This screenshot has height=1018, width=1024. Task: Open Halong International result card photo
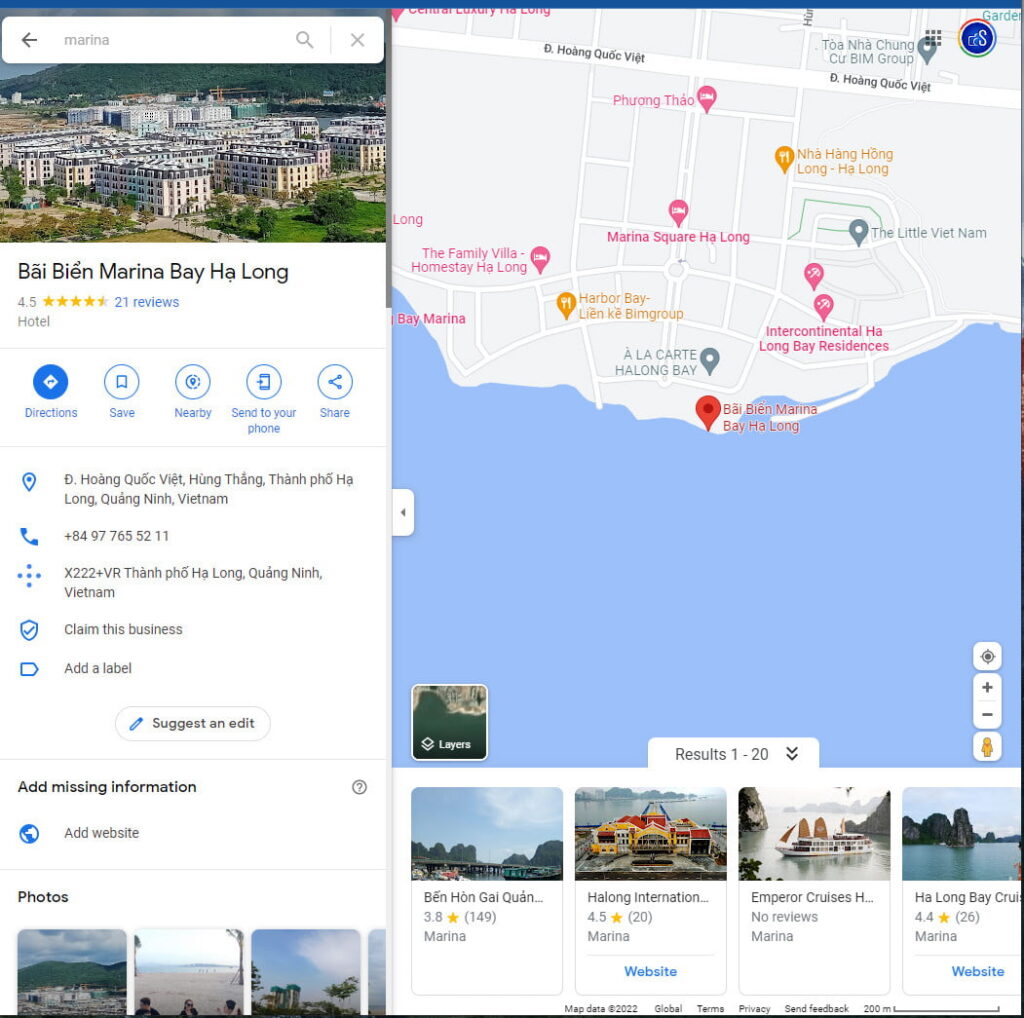pos(650,834)
